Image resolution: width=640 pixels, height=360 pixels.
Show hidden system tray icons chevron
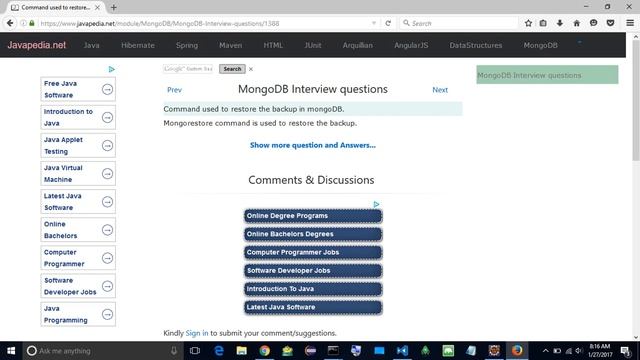(x=545, y=351)
